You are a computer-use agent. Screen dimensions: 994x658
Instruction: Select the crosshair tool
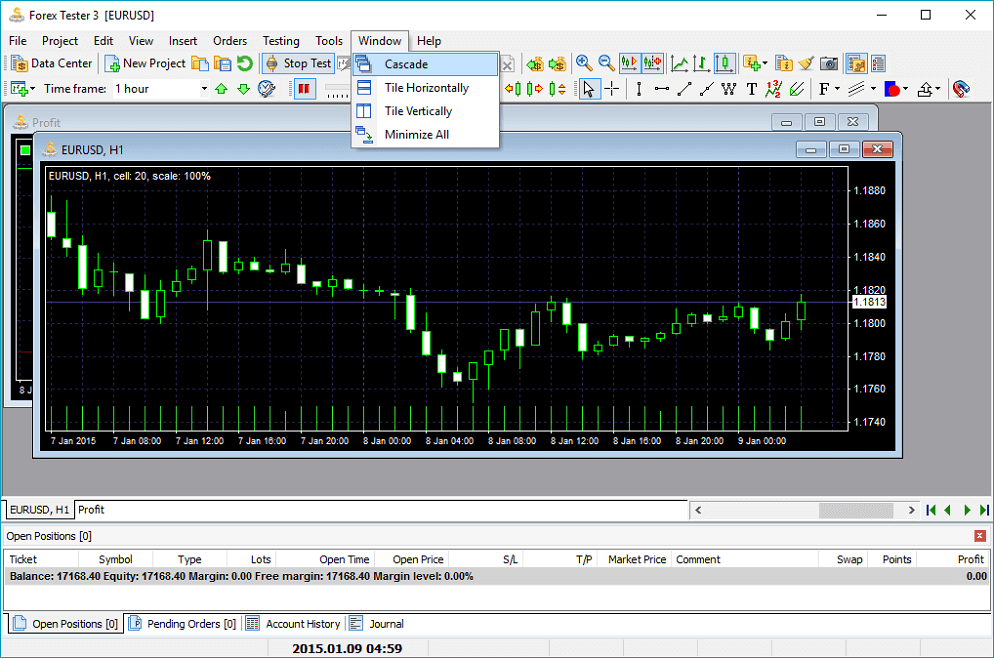point(612,89)
